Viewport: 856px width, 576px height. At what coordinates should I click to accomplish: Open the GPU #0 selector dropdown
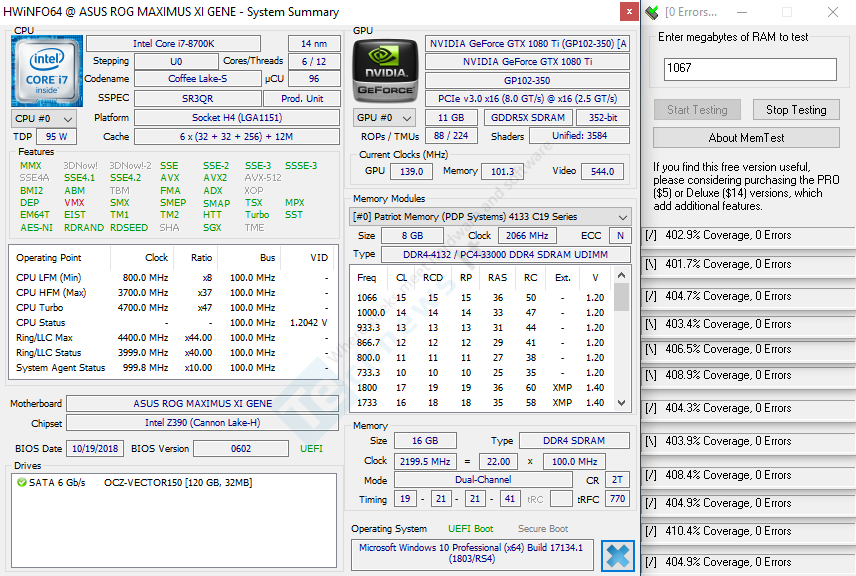(384, 118)
